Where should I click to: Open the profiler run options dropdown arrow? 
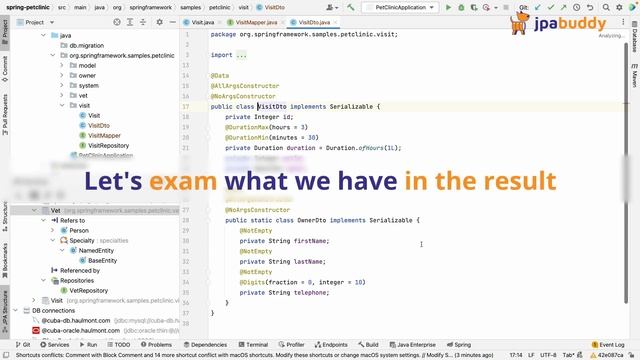click(x=496, y=7)
